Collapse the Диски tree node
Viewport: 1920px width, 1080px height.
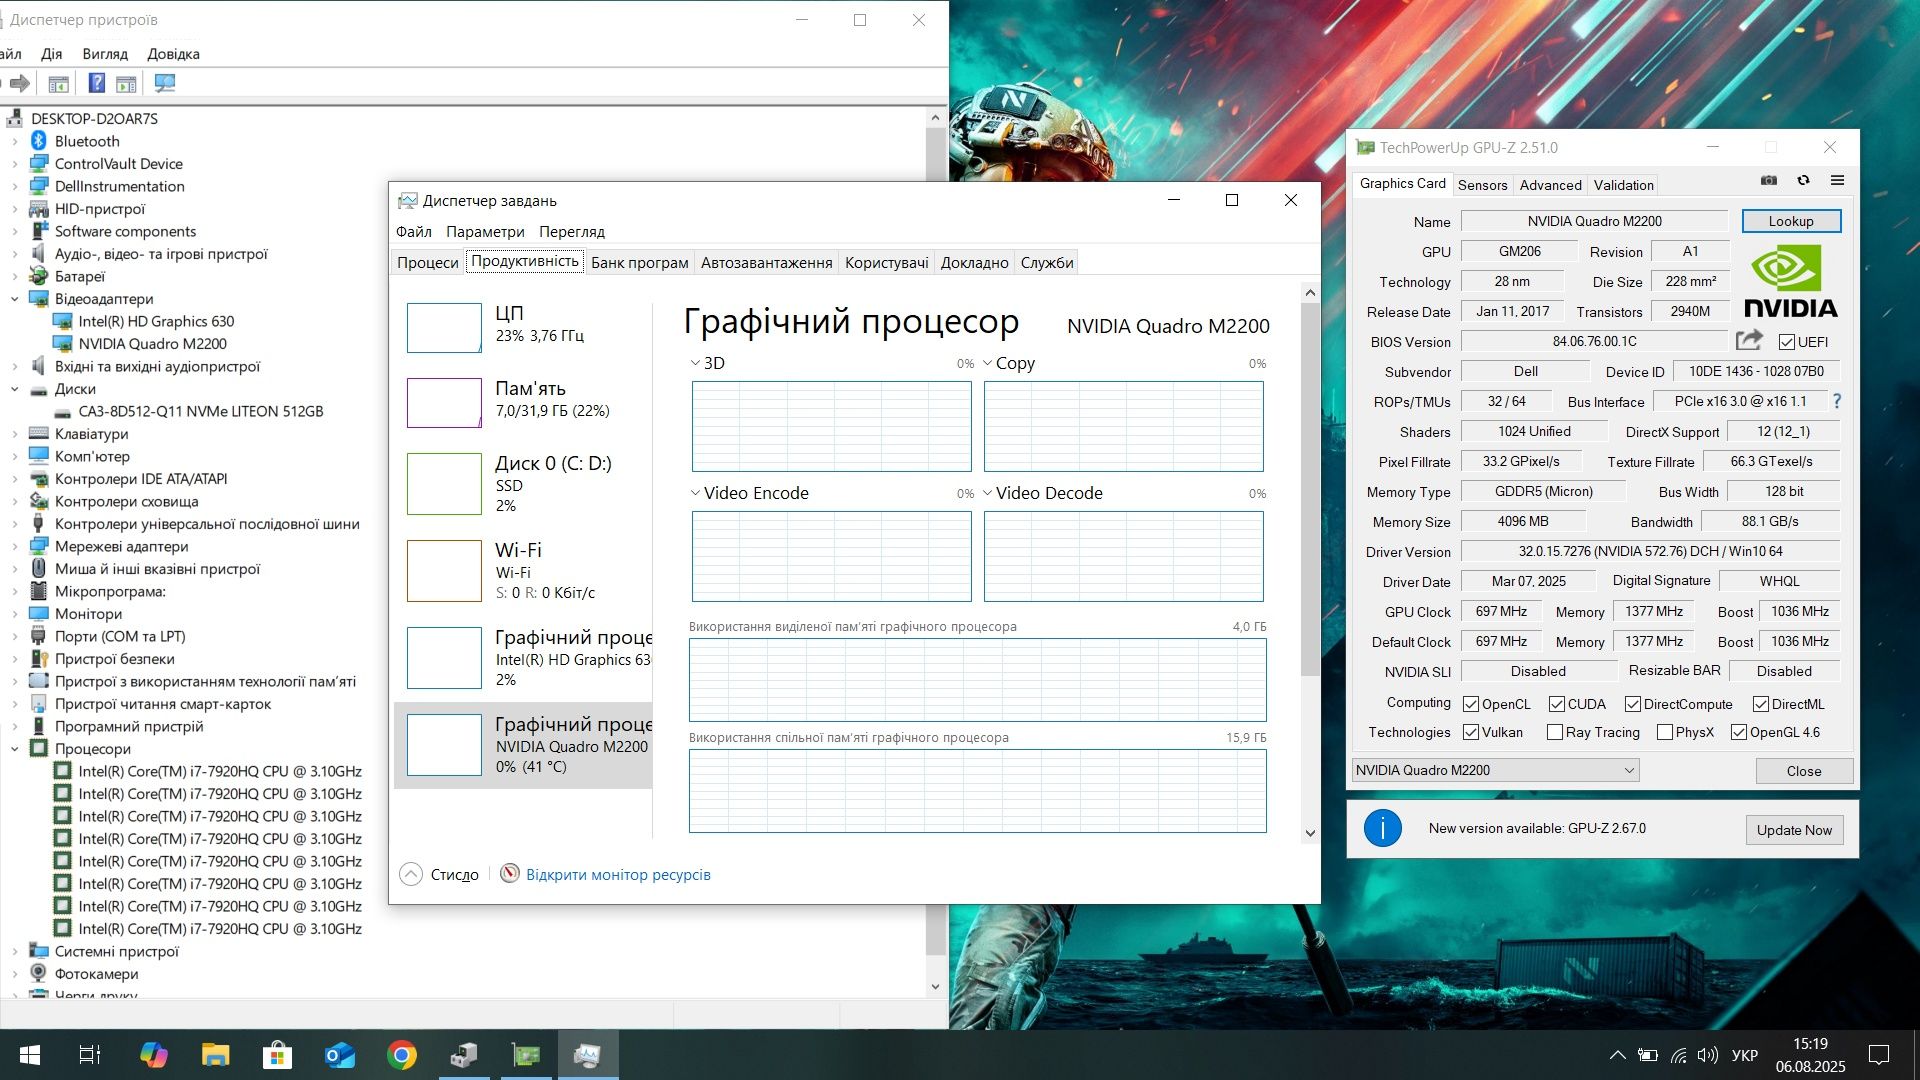(x=15, y=389)
